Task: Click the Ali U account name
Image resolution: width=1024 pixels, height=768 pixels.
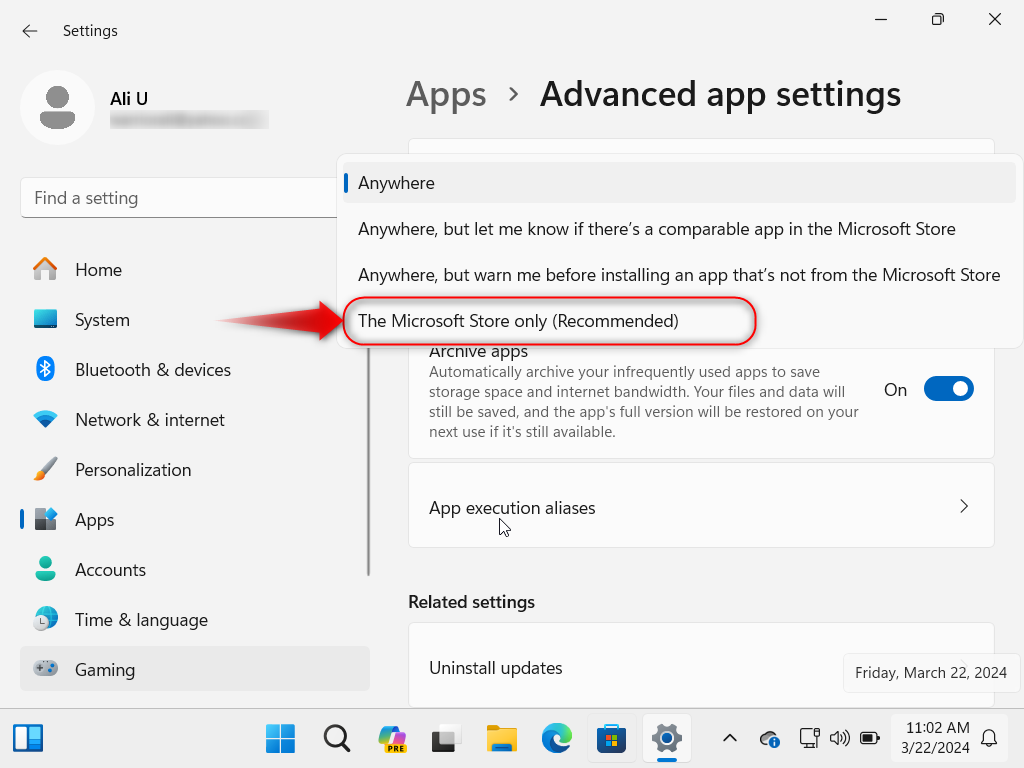Action: point(129,99)
